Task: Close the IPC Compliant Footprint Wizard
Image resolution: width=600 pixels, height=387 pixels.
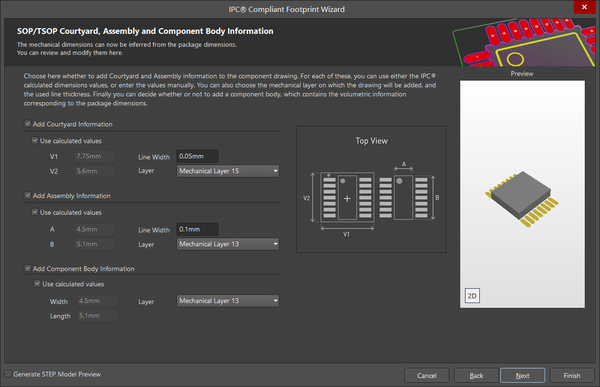Action: (x=584, y=7)
